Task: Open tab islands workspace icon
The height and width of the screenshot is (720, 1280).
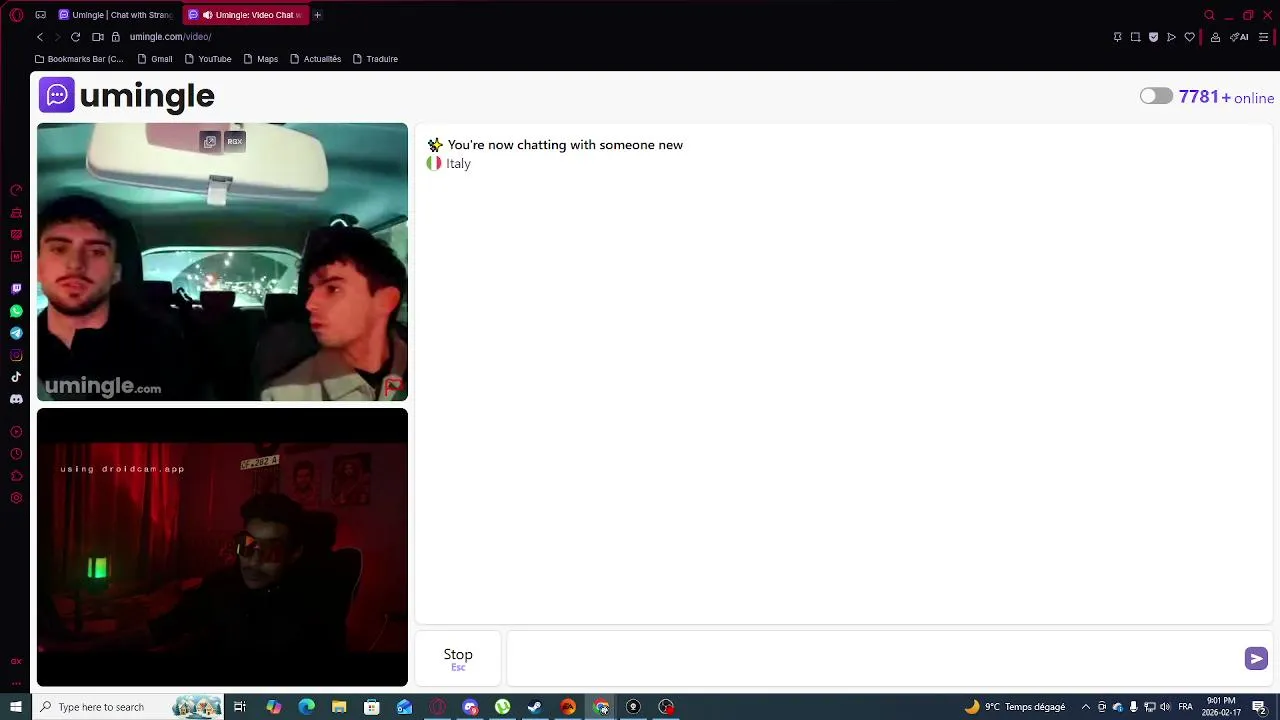Action: 40,15
